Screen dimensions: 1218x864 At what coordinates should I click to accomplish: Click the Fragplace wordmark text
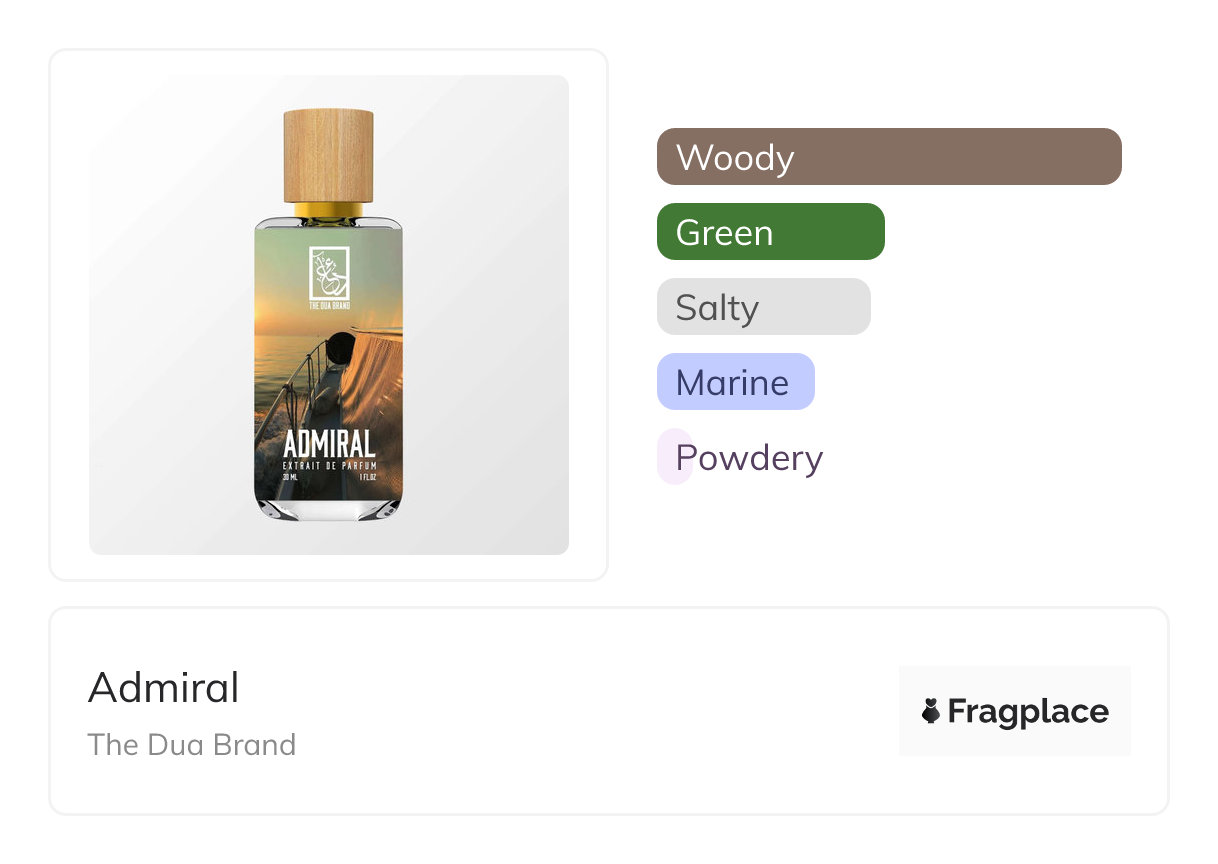point(1028,711)
